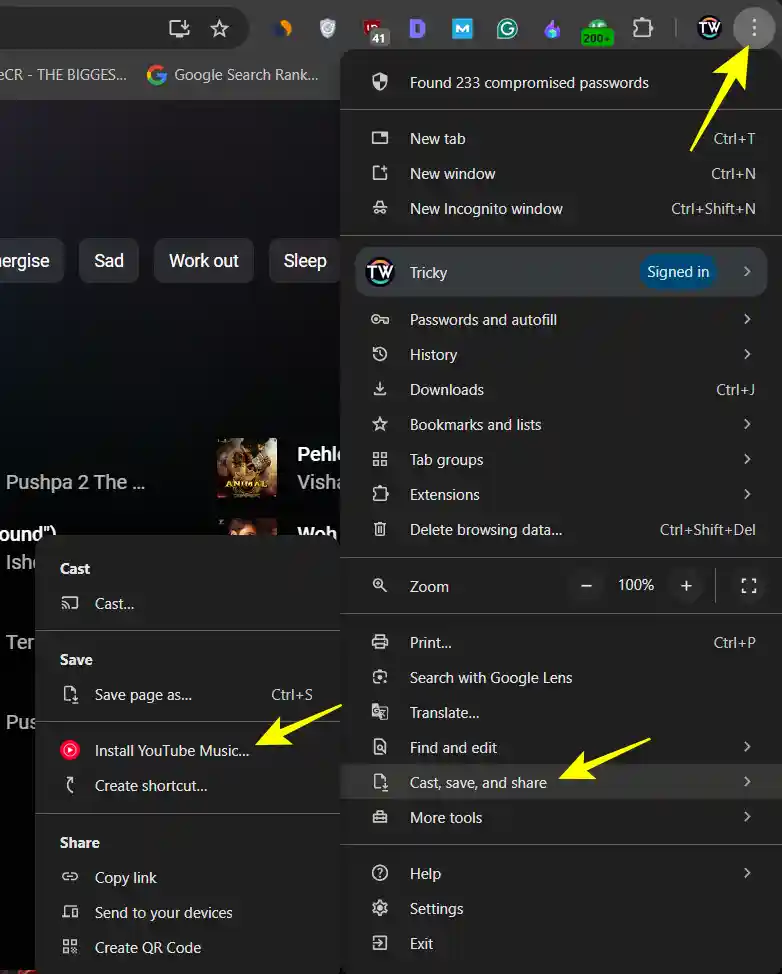Open the Extensions puzzle icon in toolbar
The image size is (782, 974).
click(642, 28)
